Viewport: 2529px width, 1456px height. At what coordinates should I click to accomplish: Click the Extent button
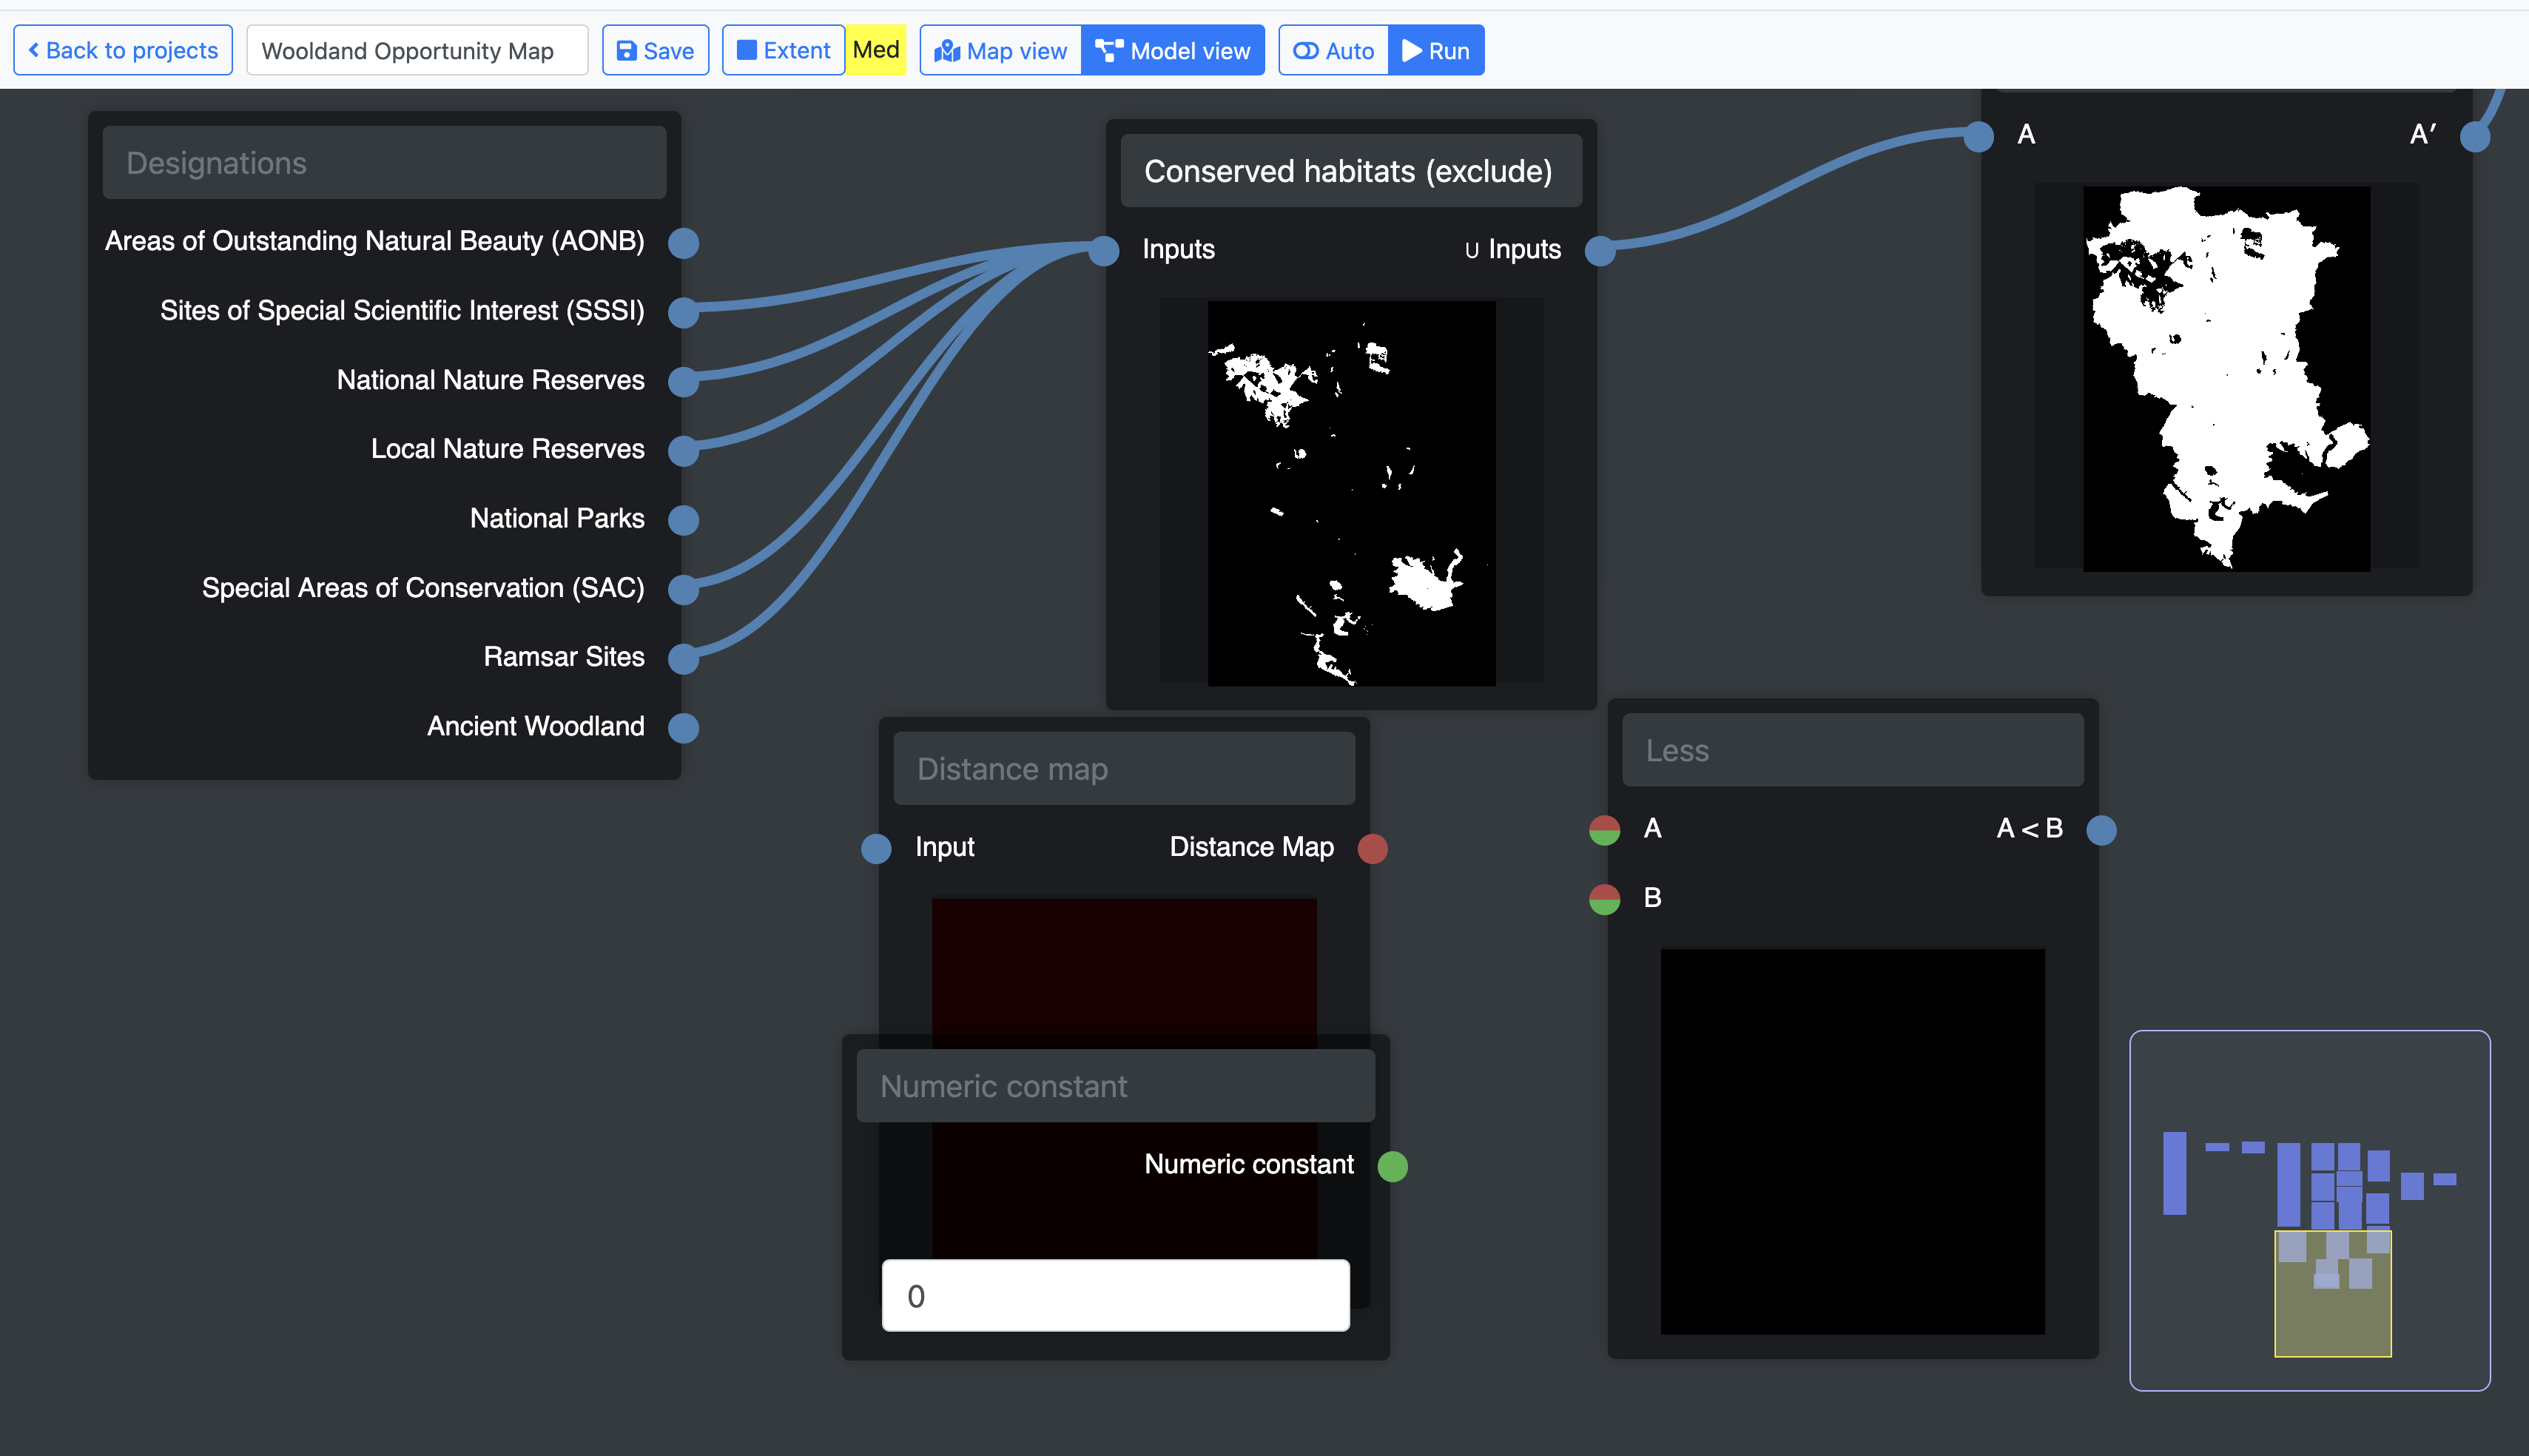783,51
